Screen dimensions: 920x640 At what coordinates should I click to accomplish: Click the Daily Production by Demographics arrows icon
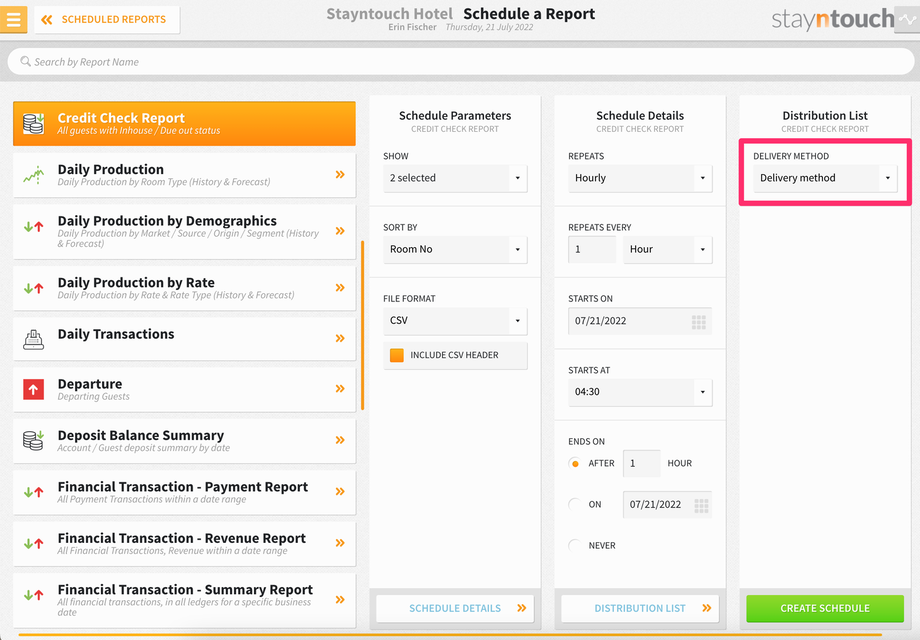[33, 226]
